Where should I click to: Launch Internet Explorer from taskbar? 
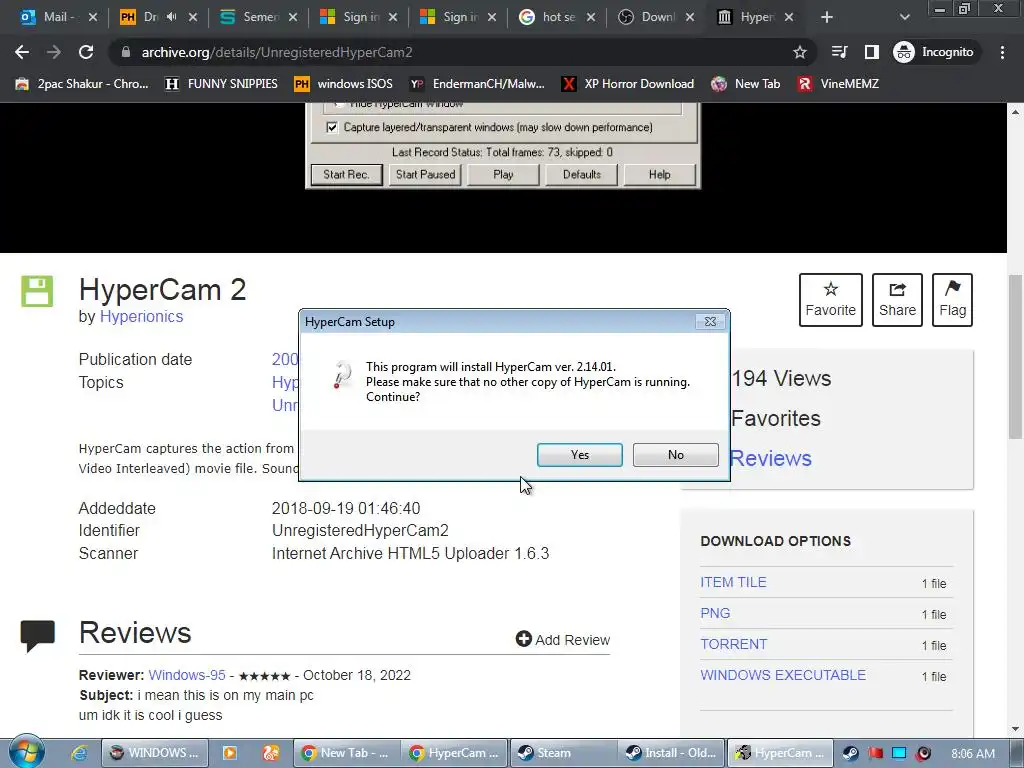pos(80,753)
